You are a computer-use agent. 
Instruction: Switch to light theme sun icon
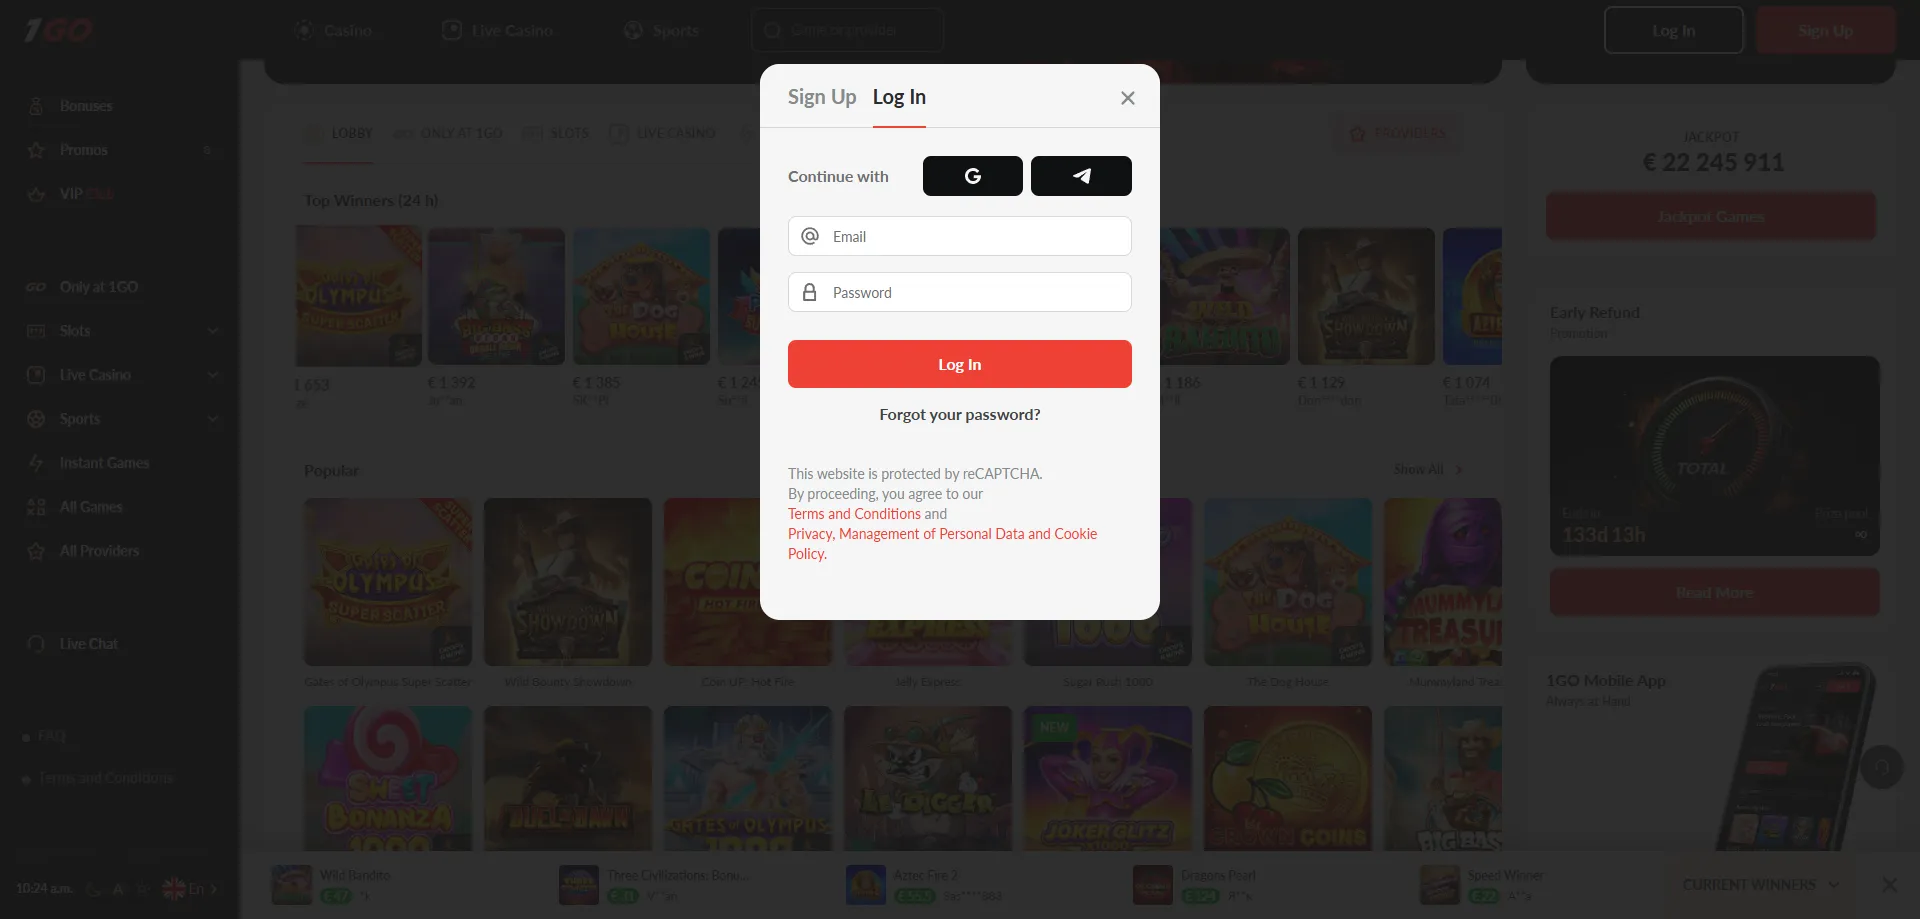(x=143, y=889)
